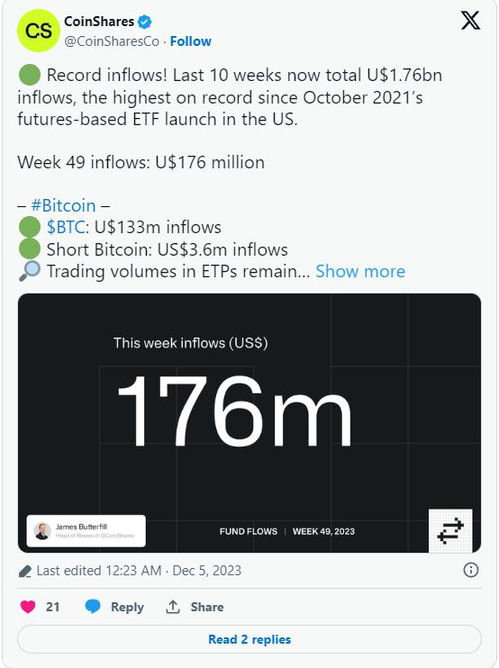Open the tweet info circle icon
The height and width of the screenshot is (668, 499).
point(470,570)
